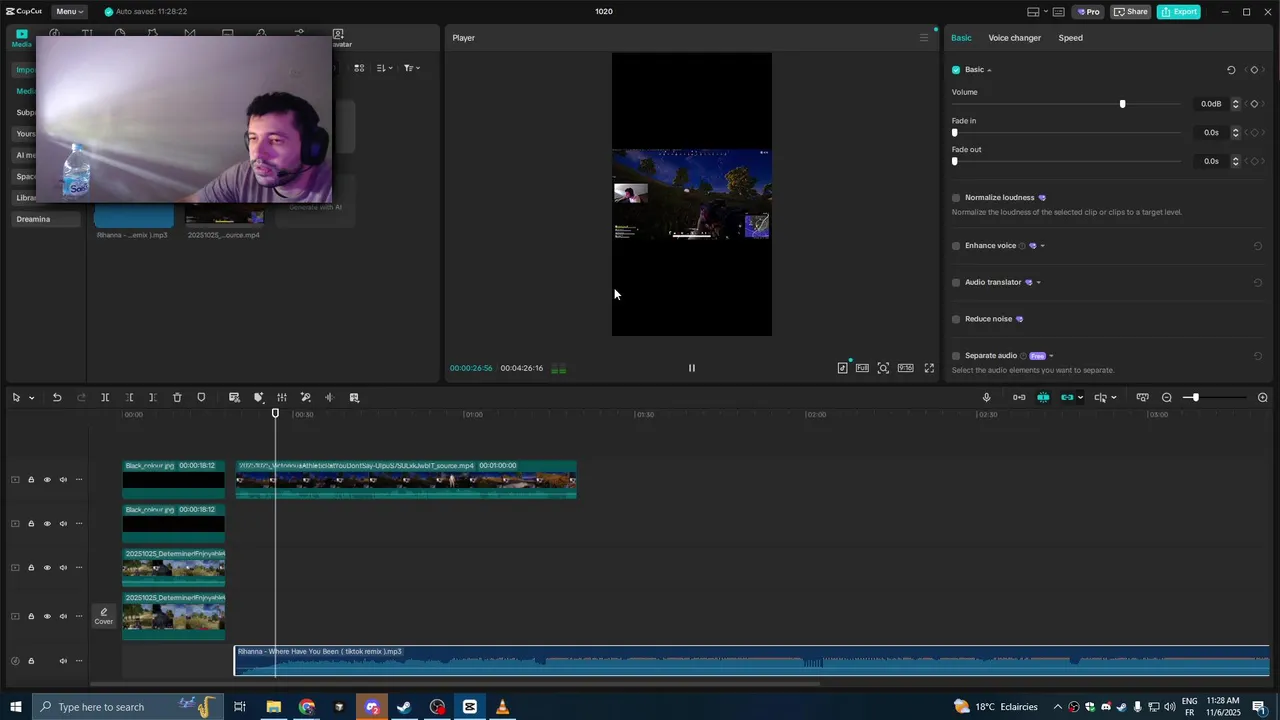Image resolution: width=1280 pixels, height=720 pixels.
Task: Click the zoom to fit timeline icon
Action: click(x=1143, y=397)
